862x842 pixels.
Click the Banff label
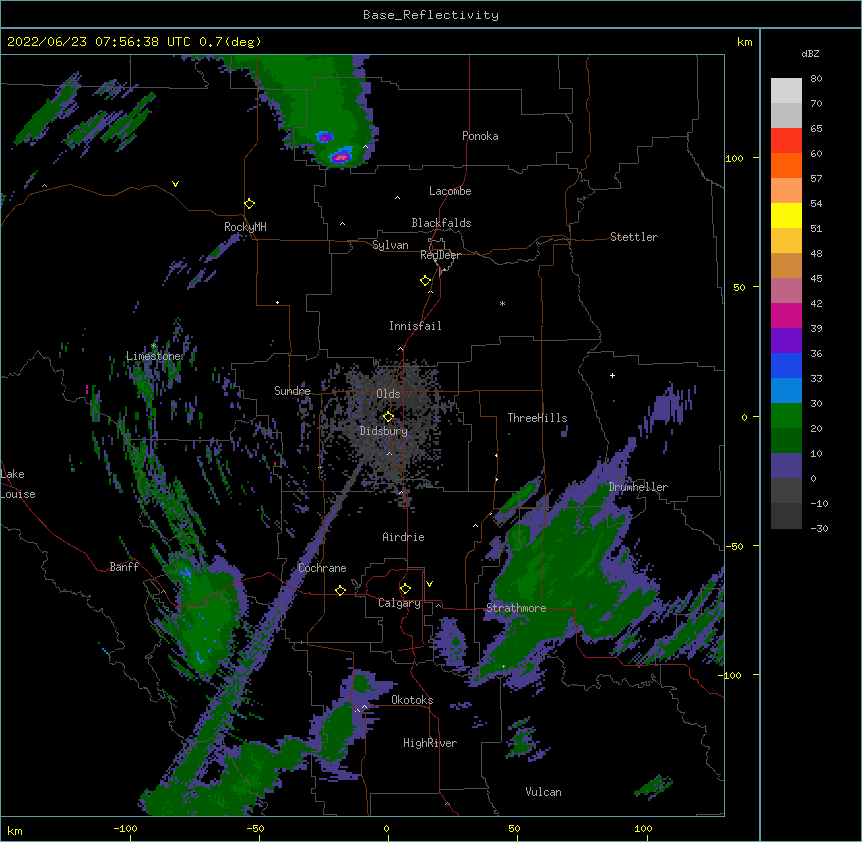pyautogui.click(x=124, y=567)
